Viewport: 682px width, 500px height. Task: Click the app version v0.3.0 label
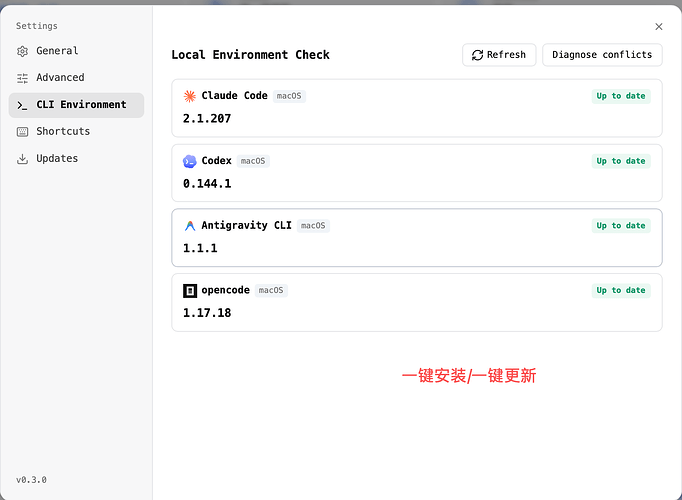pos(31,480)
